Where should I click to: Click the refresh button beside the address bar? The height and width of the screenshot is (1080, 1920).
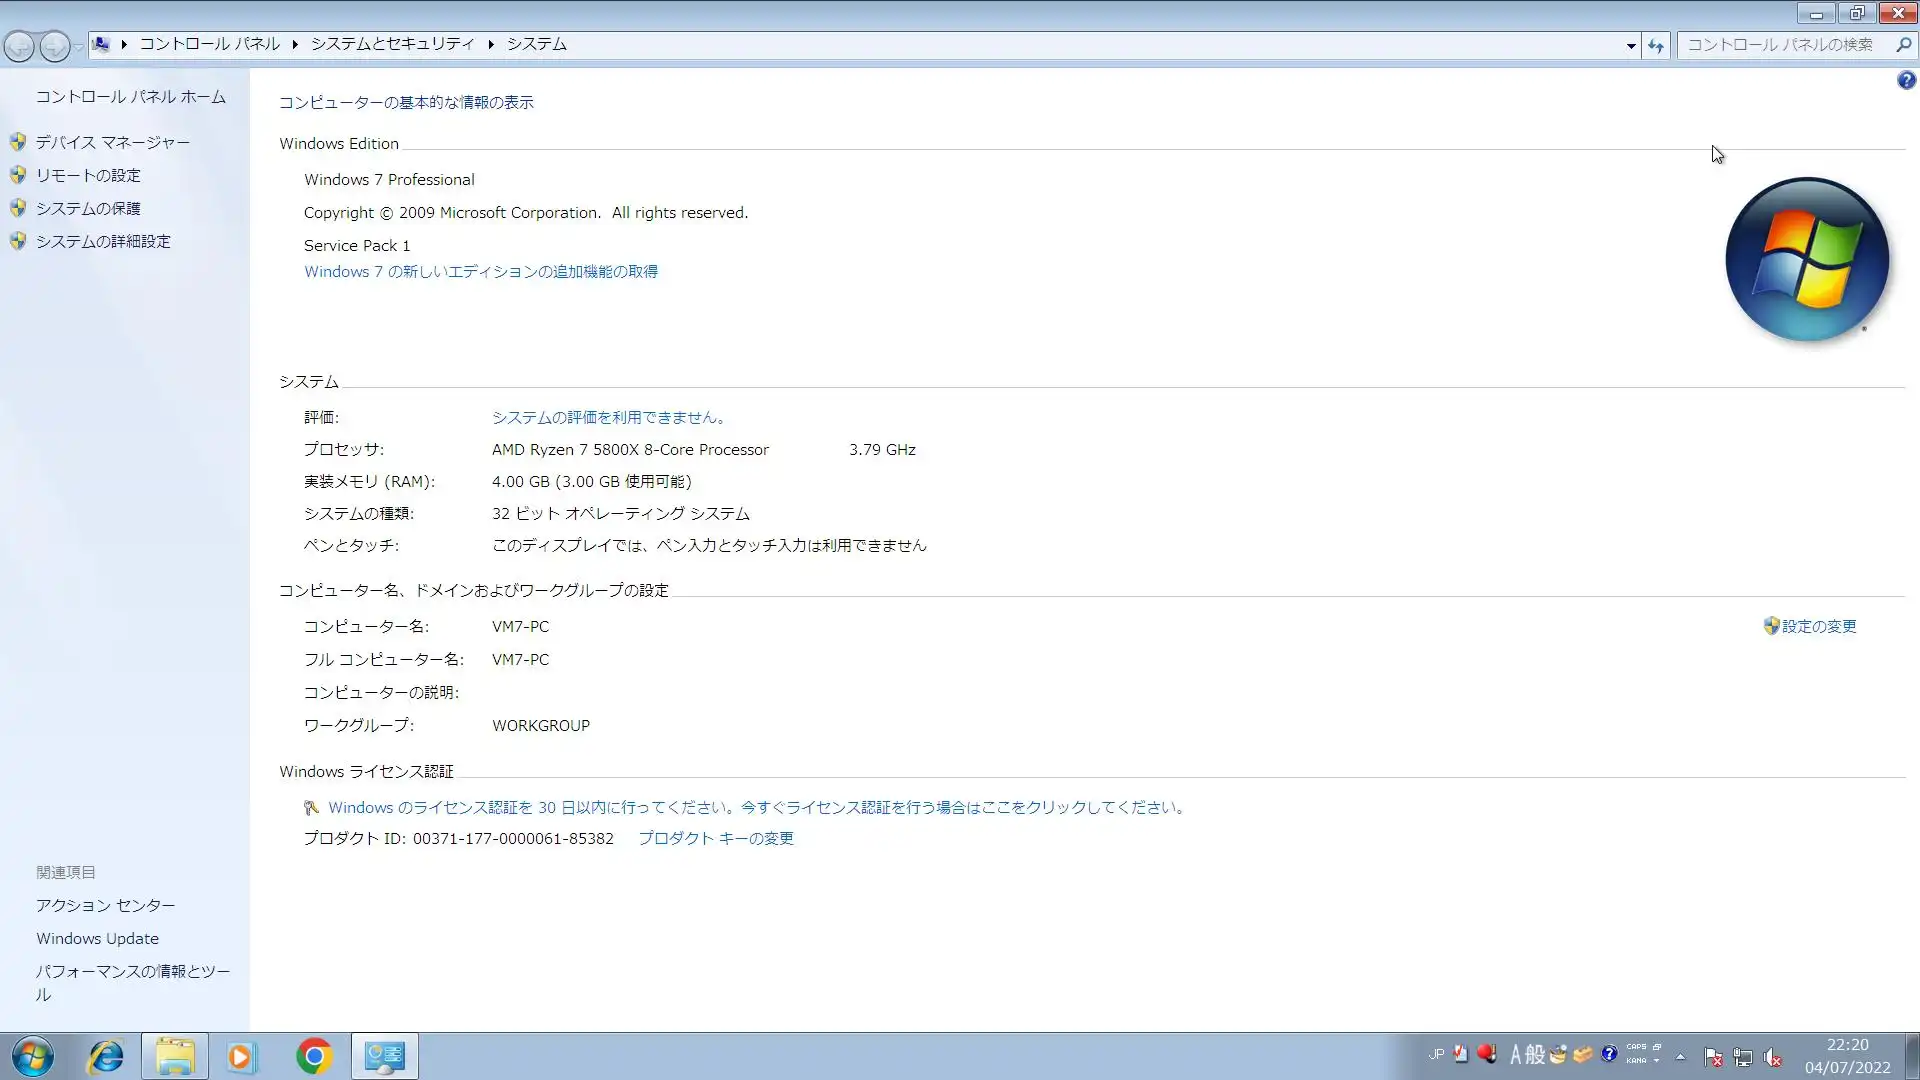coord(1656,46)
